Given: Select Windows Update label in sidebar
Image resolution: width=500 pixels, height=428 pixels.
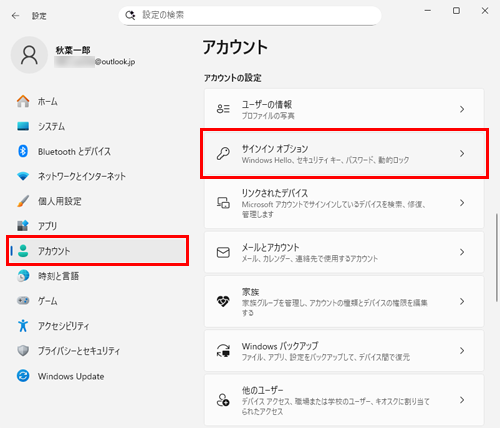Looking at the screenshot, I should 71,376.
